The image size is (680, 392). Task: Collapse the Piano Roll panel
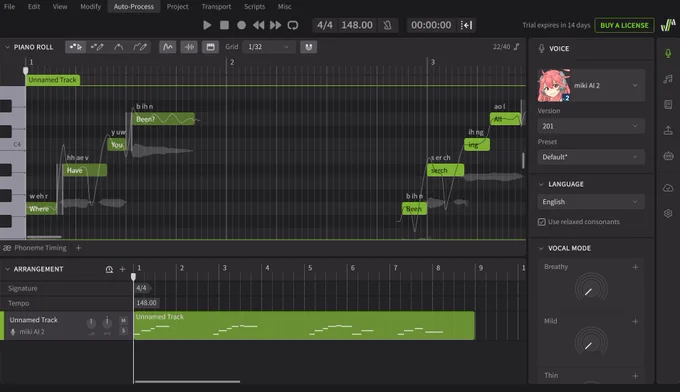point(7,47)
